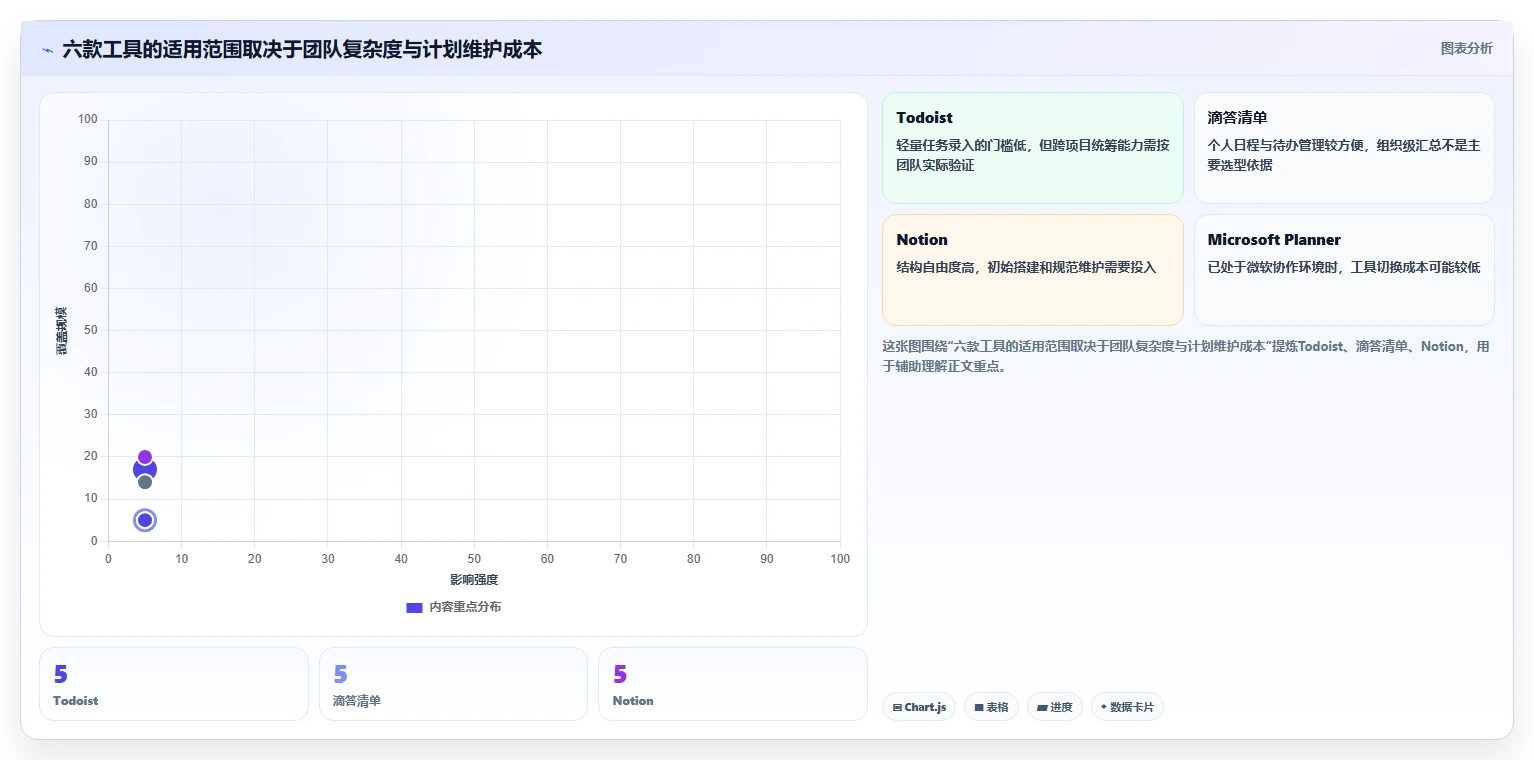Click the 数据卡片 tag chip

click(1127, 707)
